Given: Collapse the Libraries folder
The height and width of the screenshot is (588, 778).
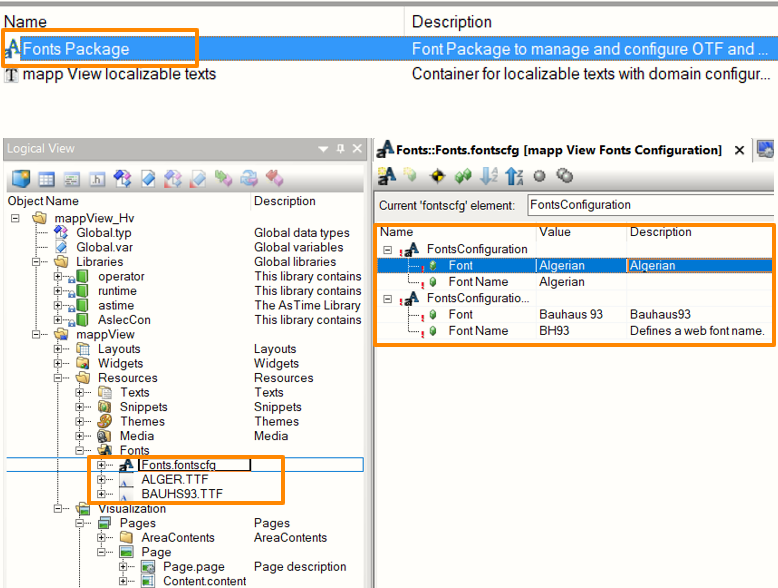Looking at the screenshot, I should coord(36,261).
